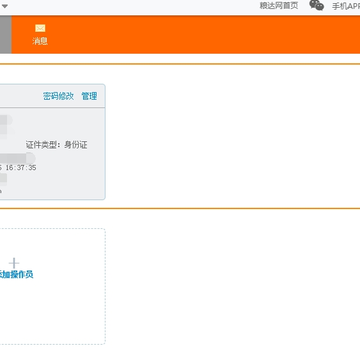360x360 pixels.
Task: Click blurred field below the timestamp
Action: coord(3,179)
